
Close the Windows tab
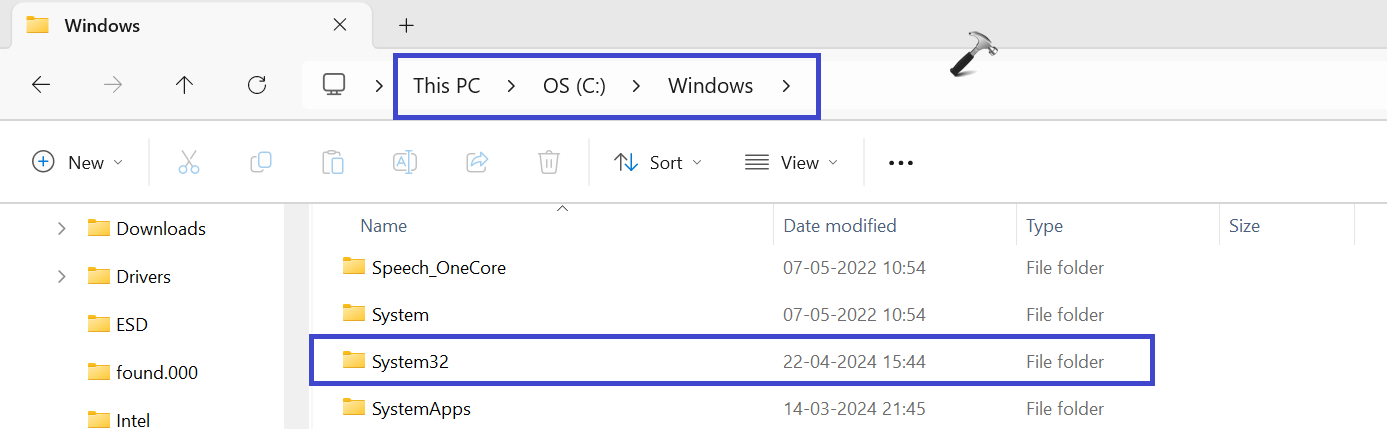click(340, 25)
